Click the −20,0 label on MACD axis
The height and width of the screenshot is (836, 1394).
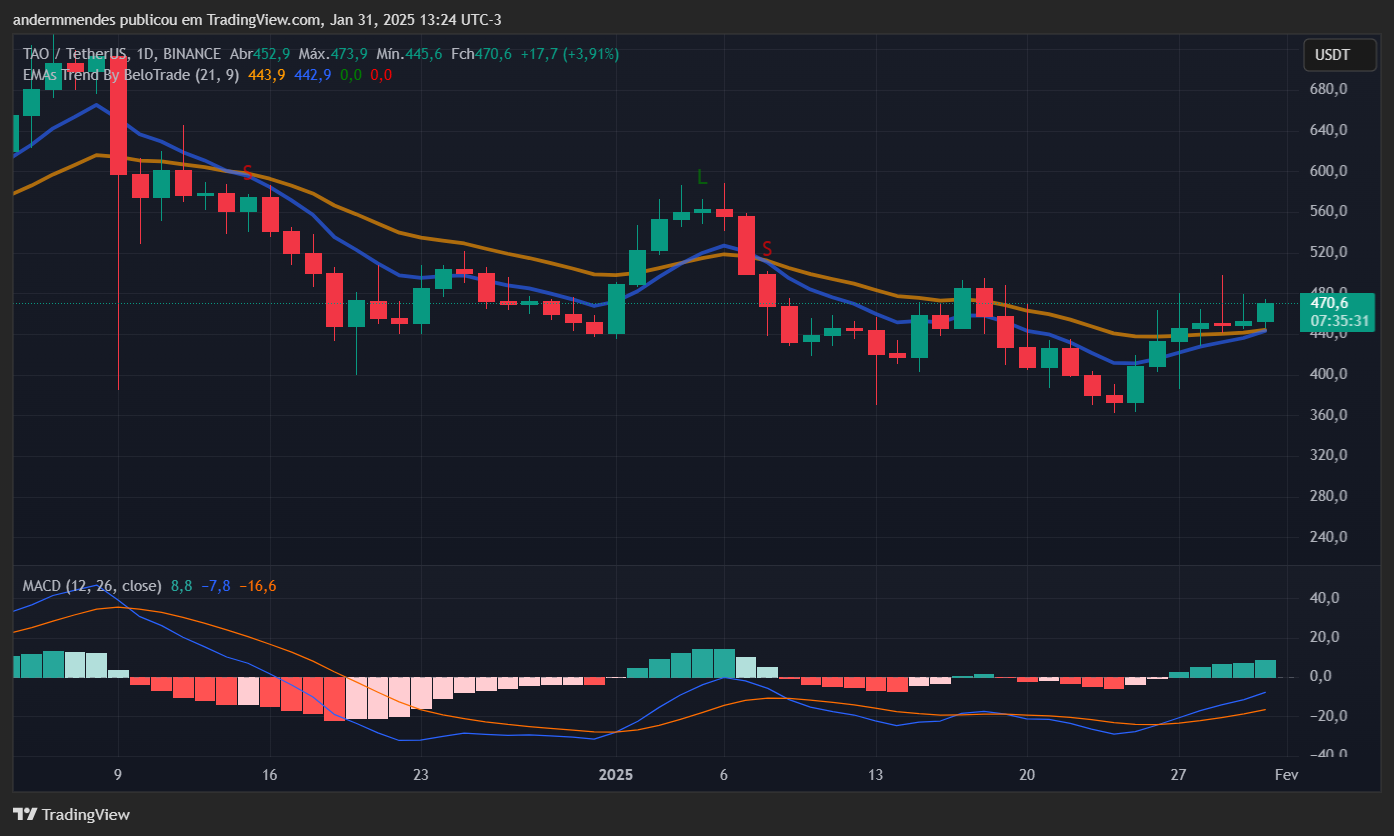(x=1329, y=716)
